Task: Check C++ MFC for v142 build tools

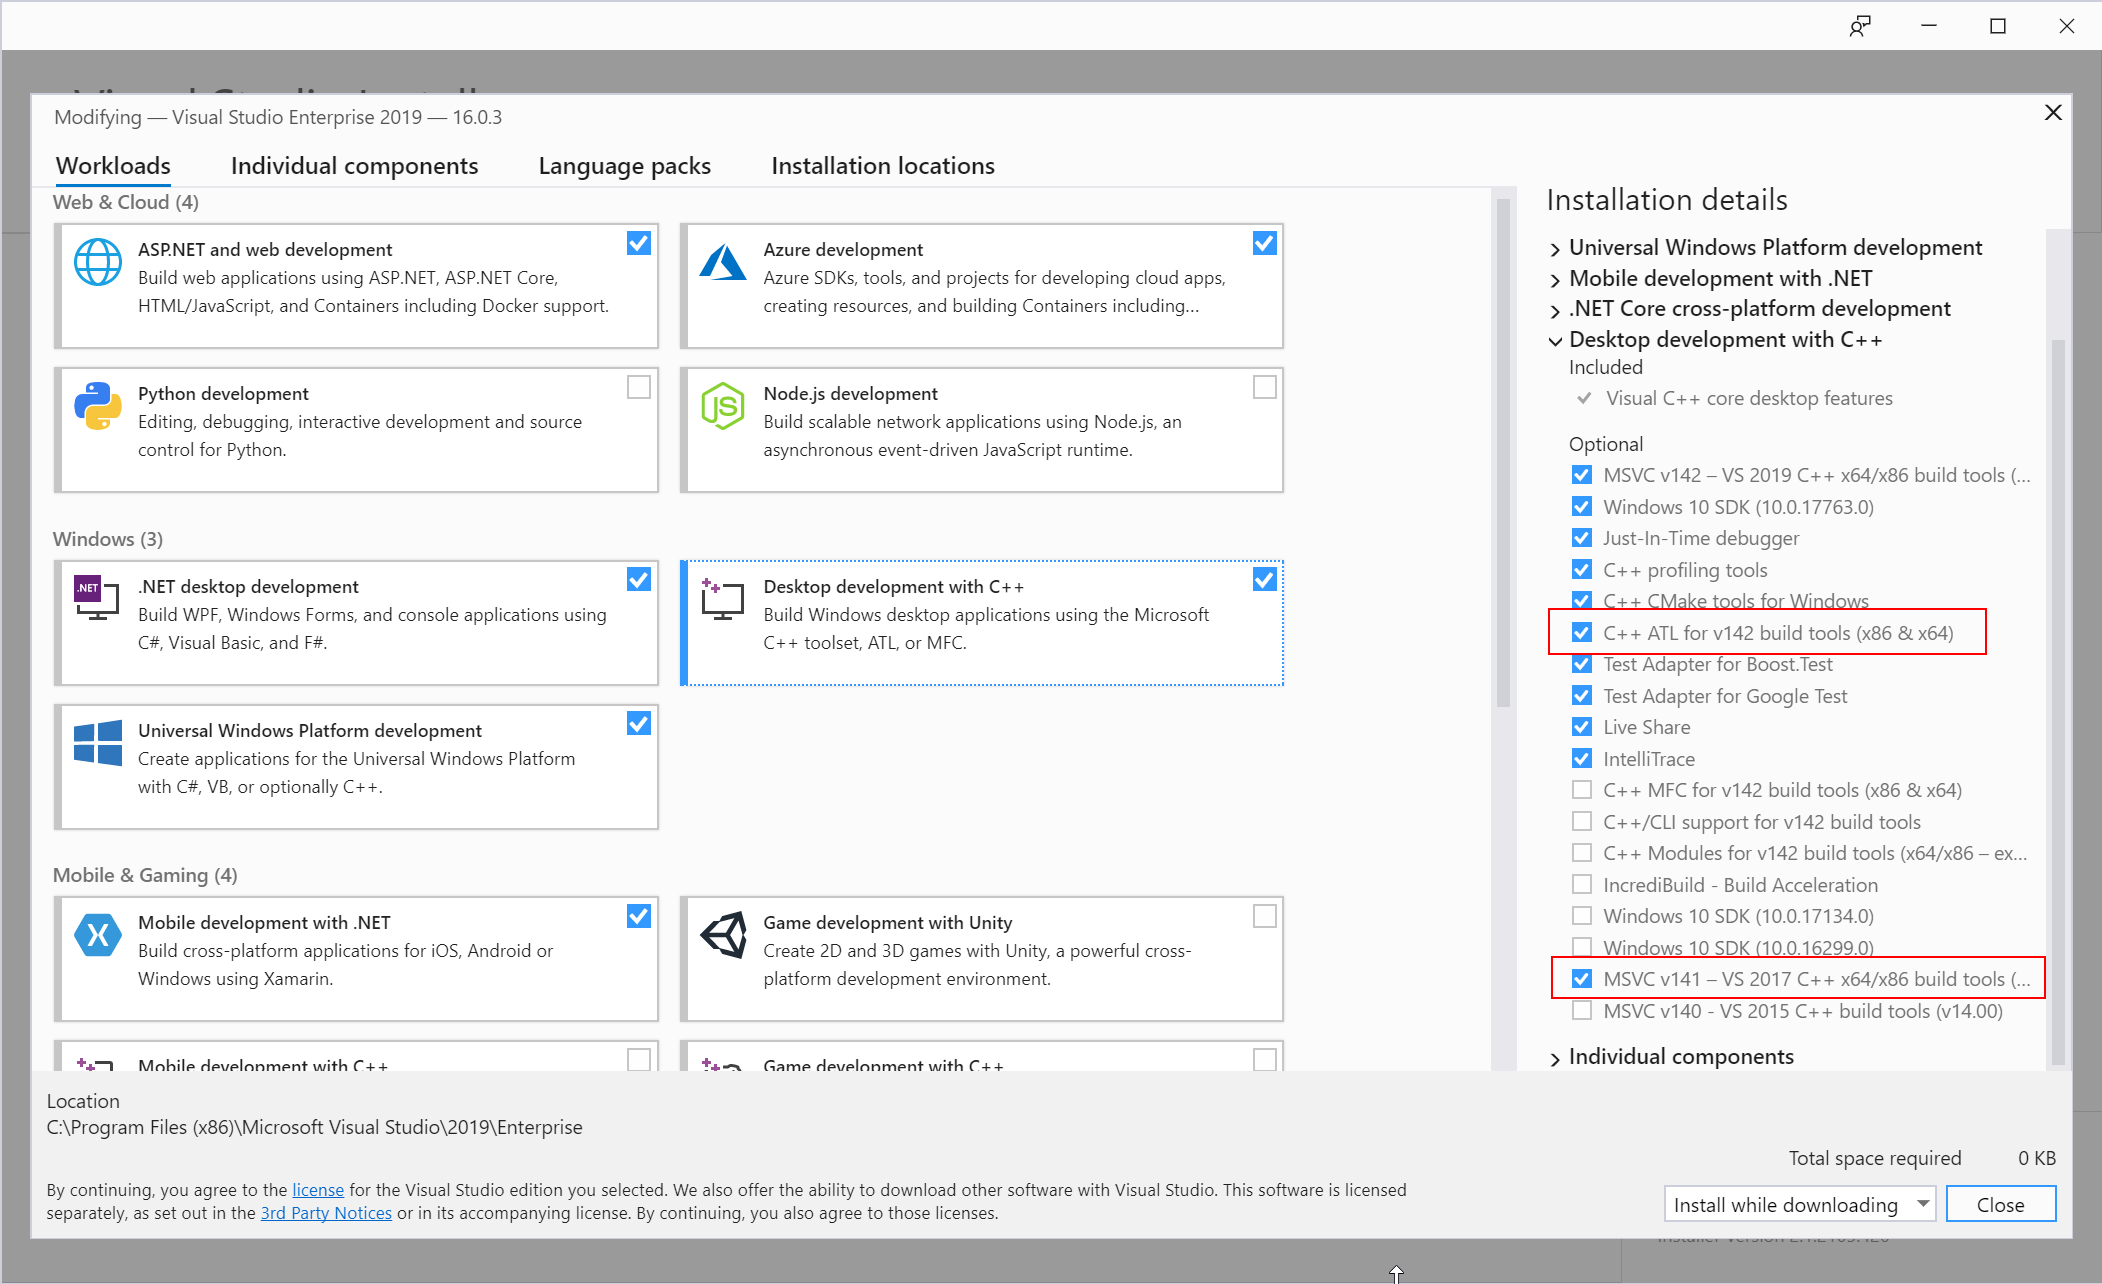Action: pos(1581,790)
